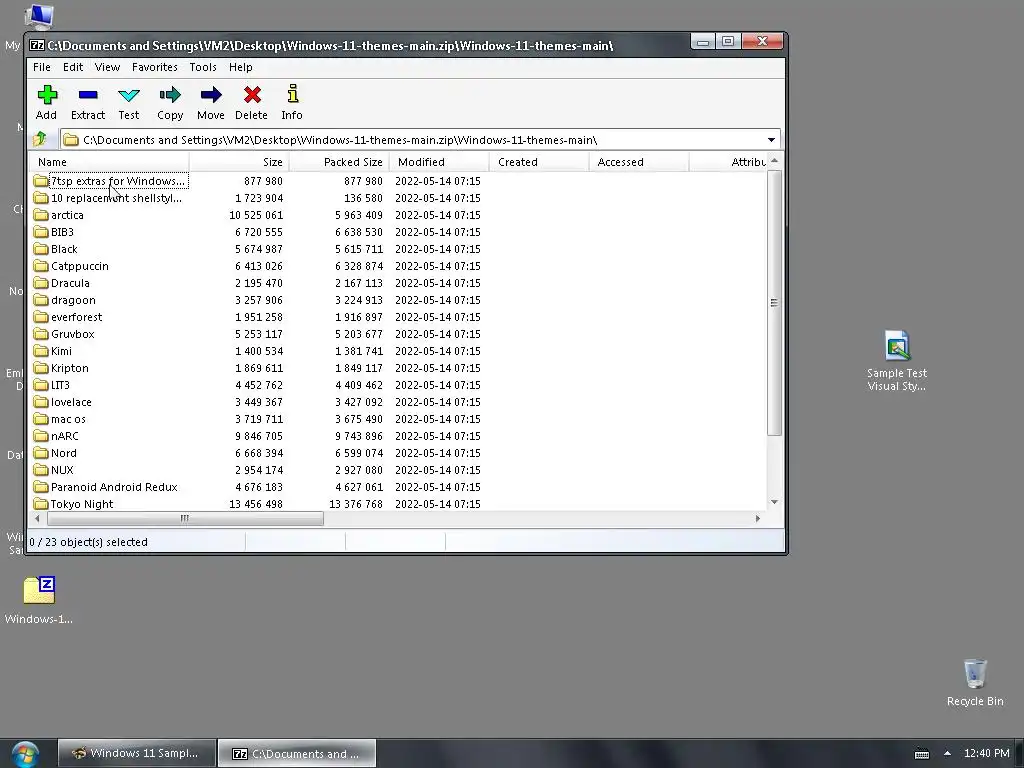Select Sample Test Visual Style desktop icon
Image resolution: width=1024 pixels, height=768 pixels.
click(897, 345)
